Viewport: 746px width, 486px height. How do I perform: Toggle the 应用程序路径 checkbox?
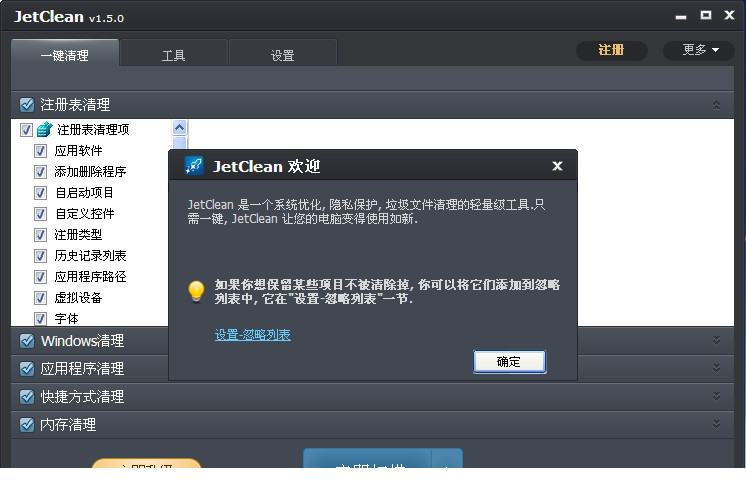(40, 277)
